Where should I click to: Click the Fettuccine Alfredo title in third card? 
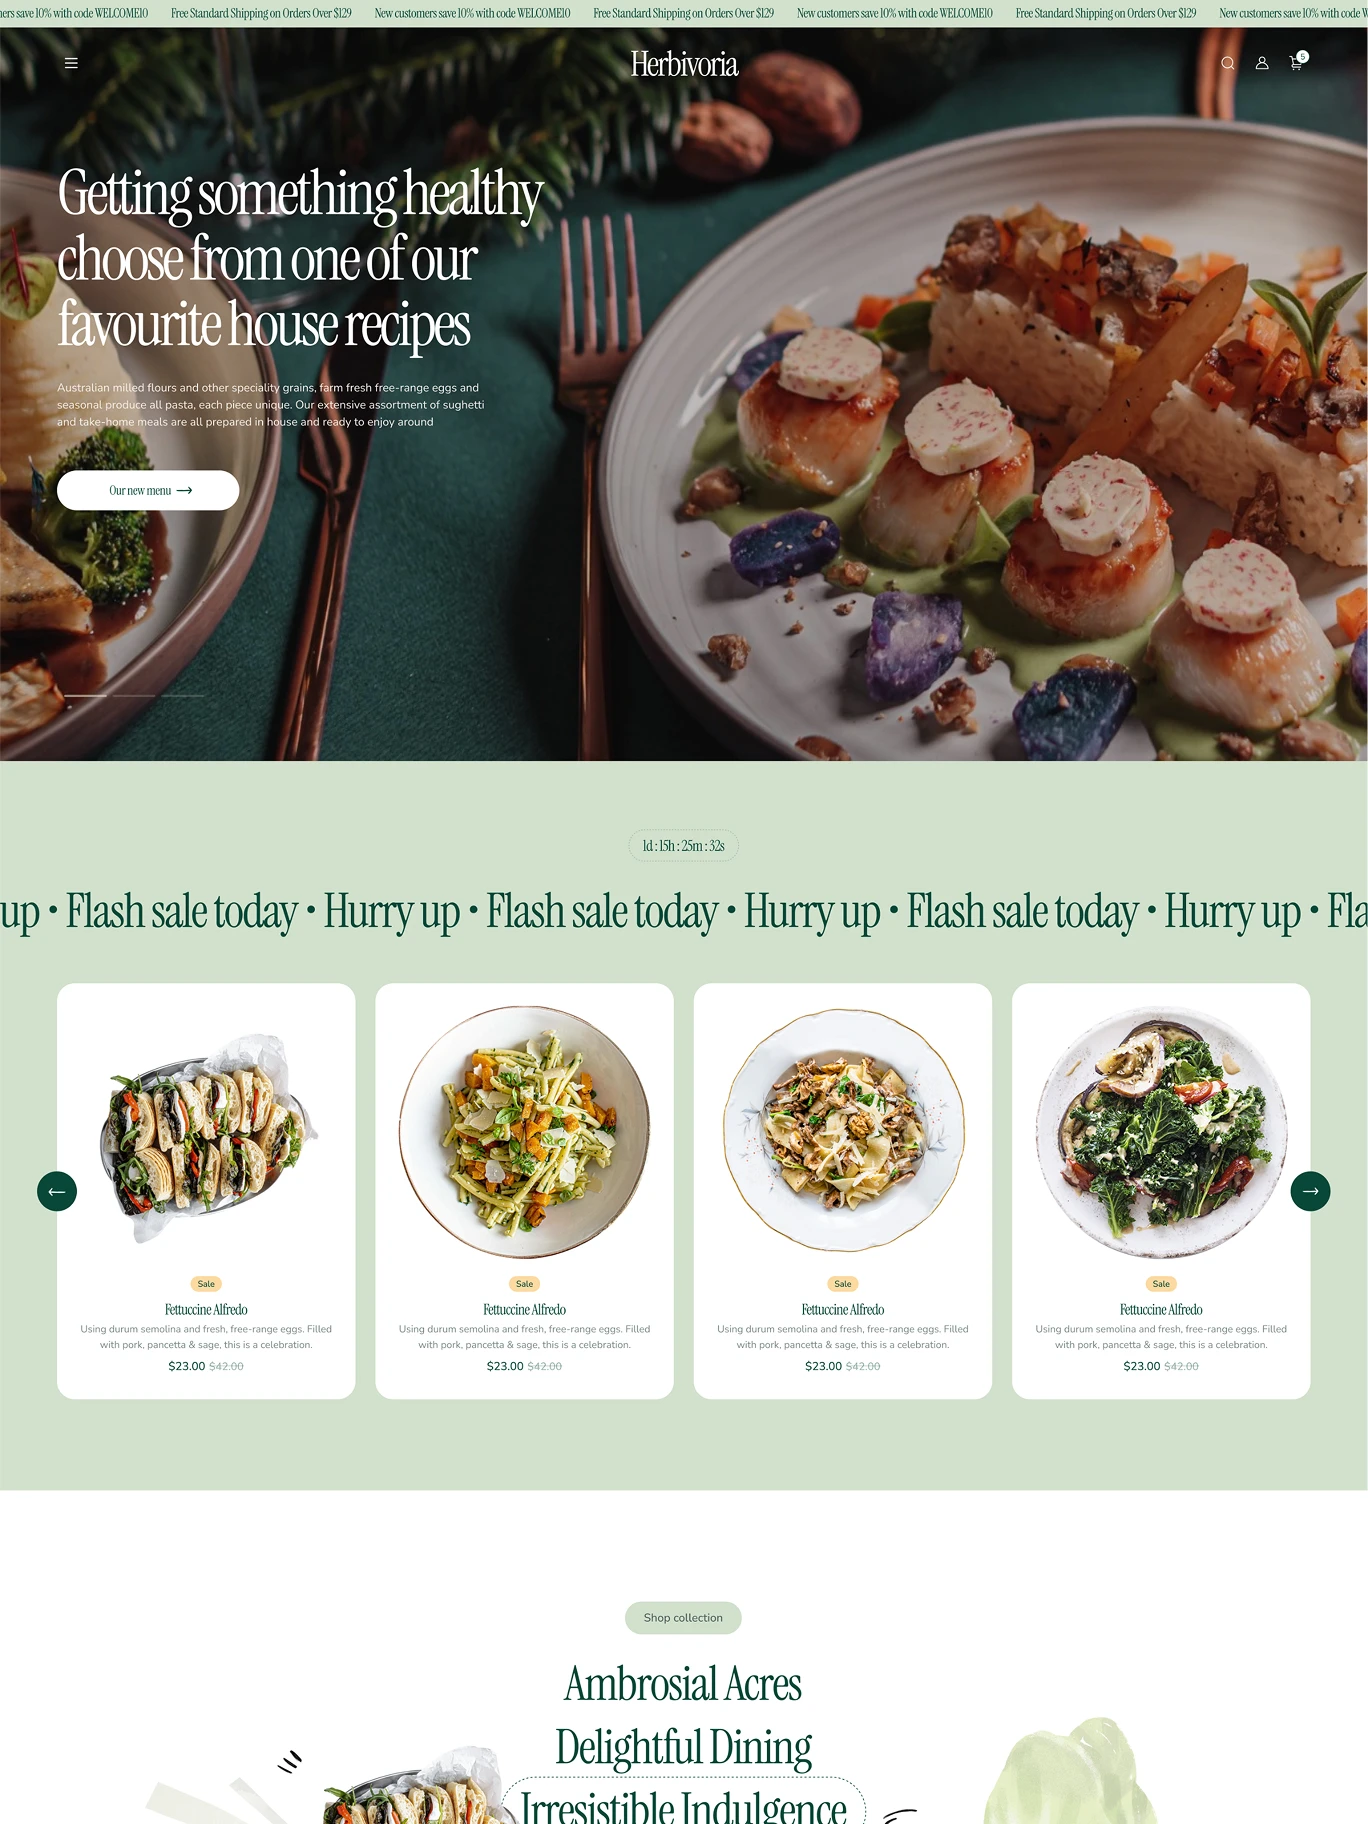pos(843,1309)
